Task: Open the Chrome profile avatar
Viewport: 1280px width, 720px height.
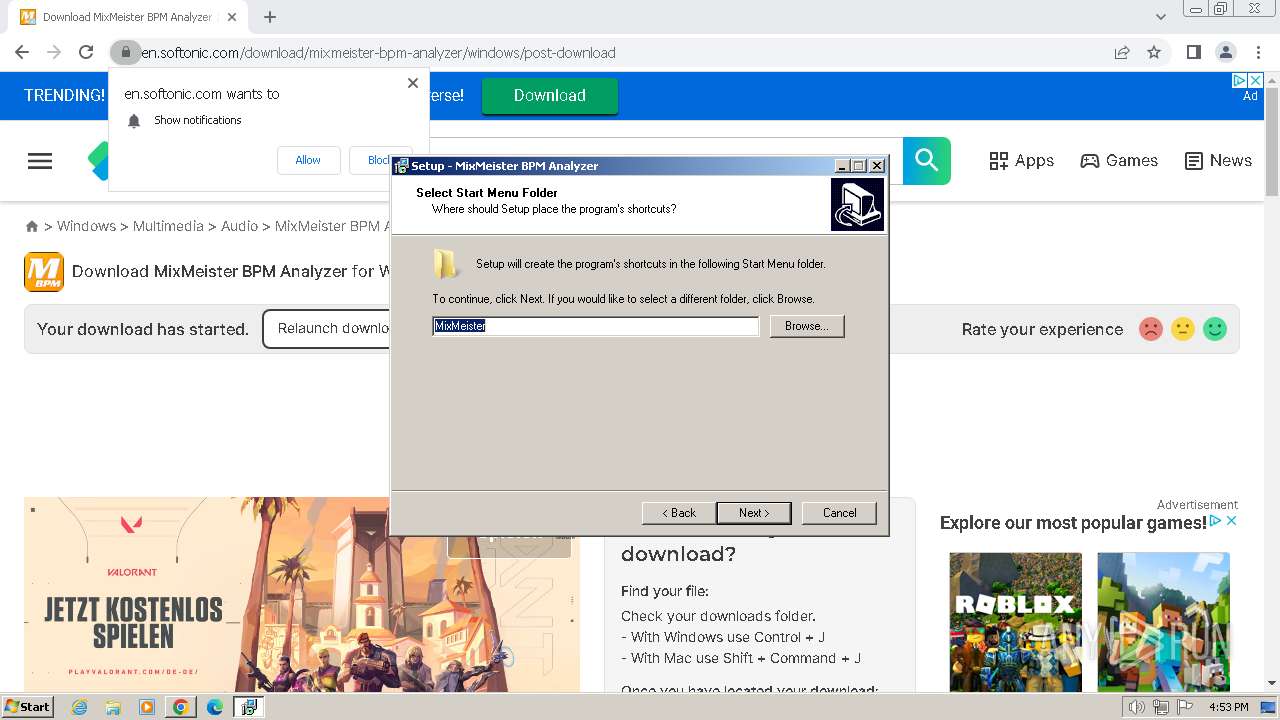Action: (x=1225, y=52)
